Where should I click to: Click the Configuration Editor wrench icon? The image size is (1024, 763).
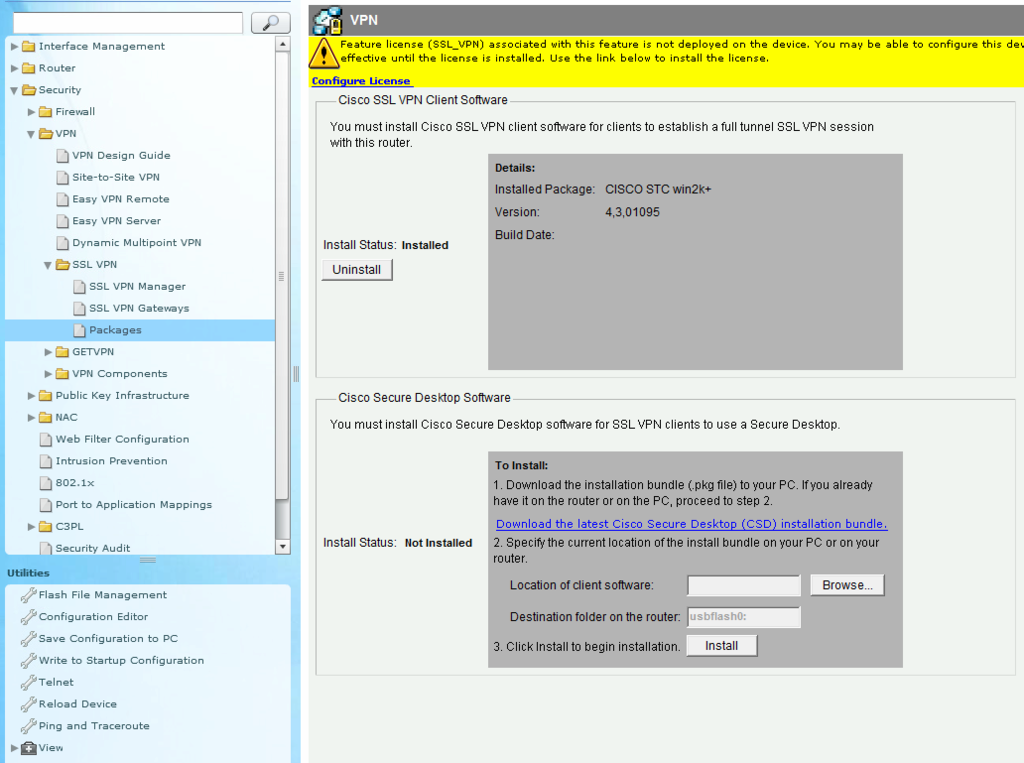coord(28,617)
